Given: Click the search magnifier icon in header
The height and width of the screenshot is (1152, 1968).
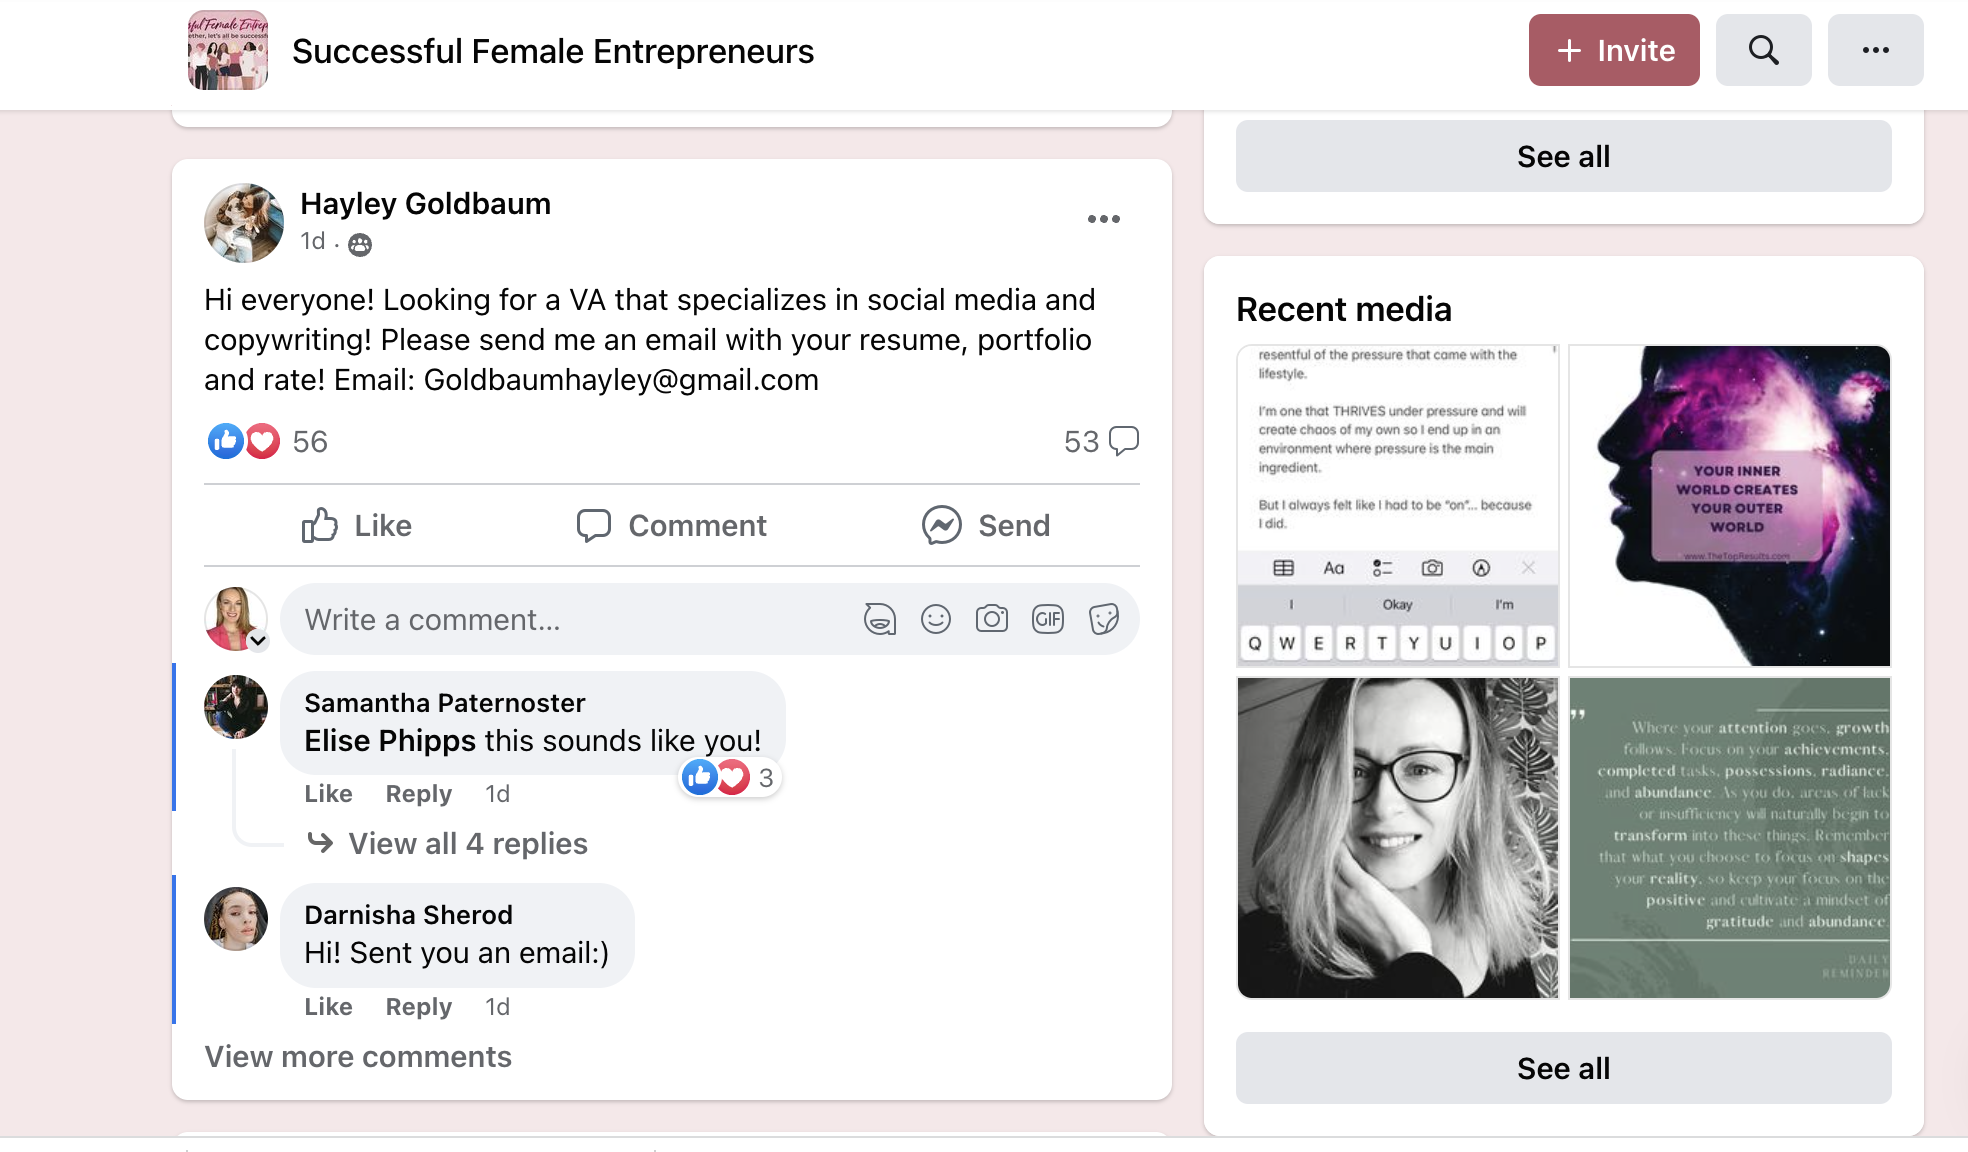Looking at the screenshot, I should pyautogui.click(x=1763, y=50).
